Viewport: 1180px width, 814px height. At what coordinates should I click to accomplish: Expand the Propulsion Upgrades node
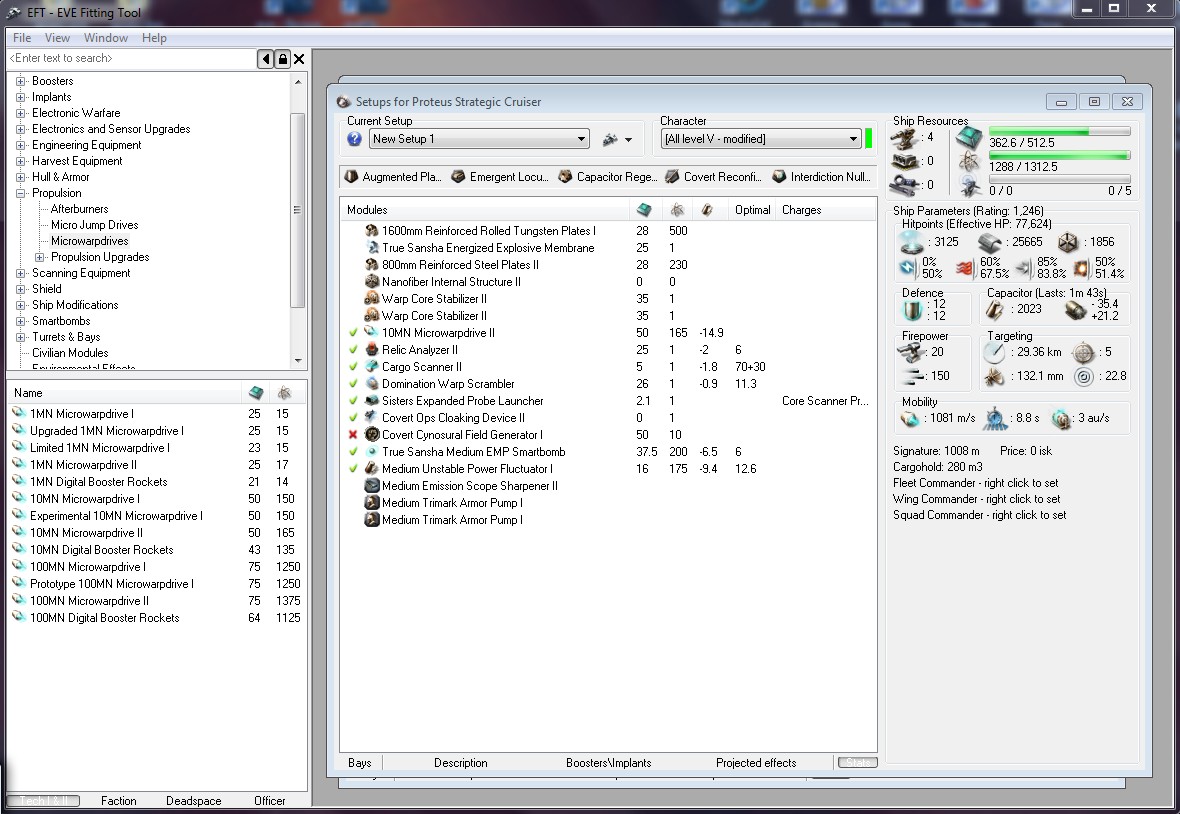click(40, 257)
